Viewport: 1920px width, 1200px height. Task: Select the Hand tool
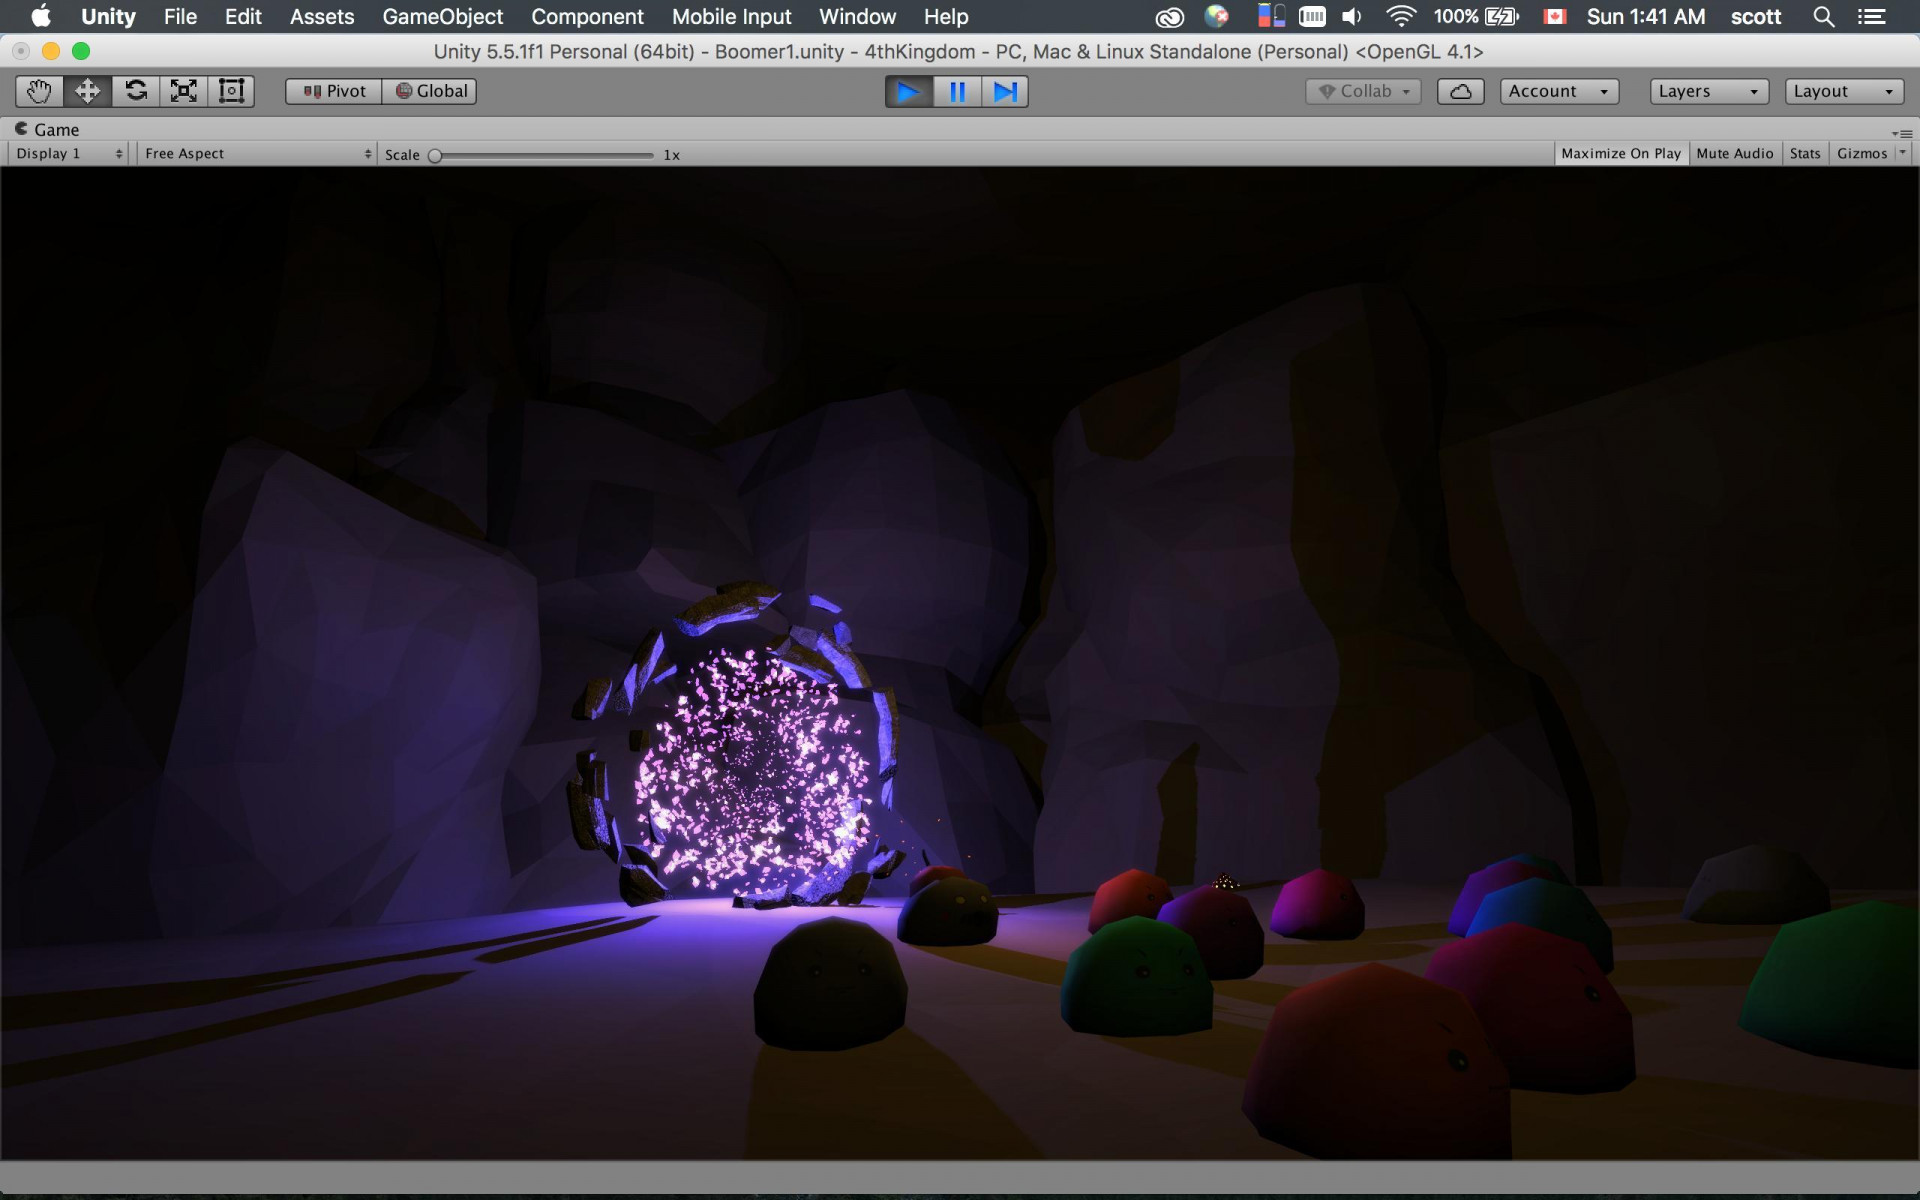click(x=39, y=91)
